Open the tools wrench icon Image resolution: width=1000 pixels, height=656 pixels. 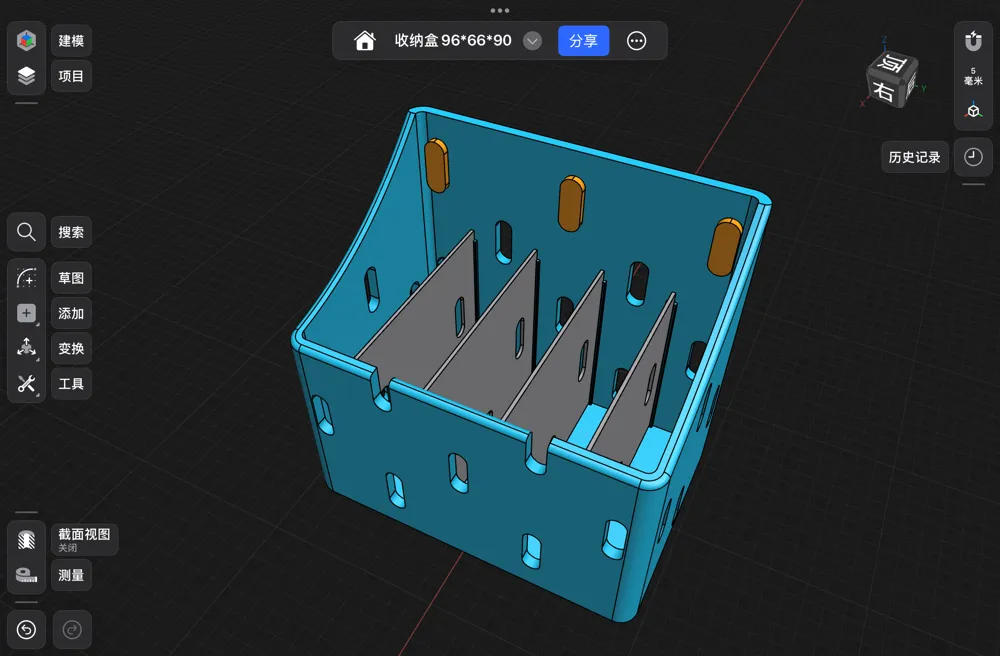click(26, 384)
